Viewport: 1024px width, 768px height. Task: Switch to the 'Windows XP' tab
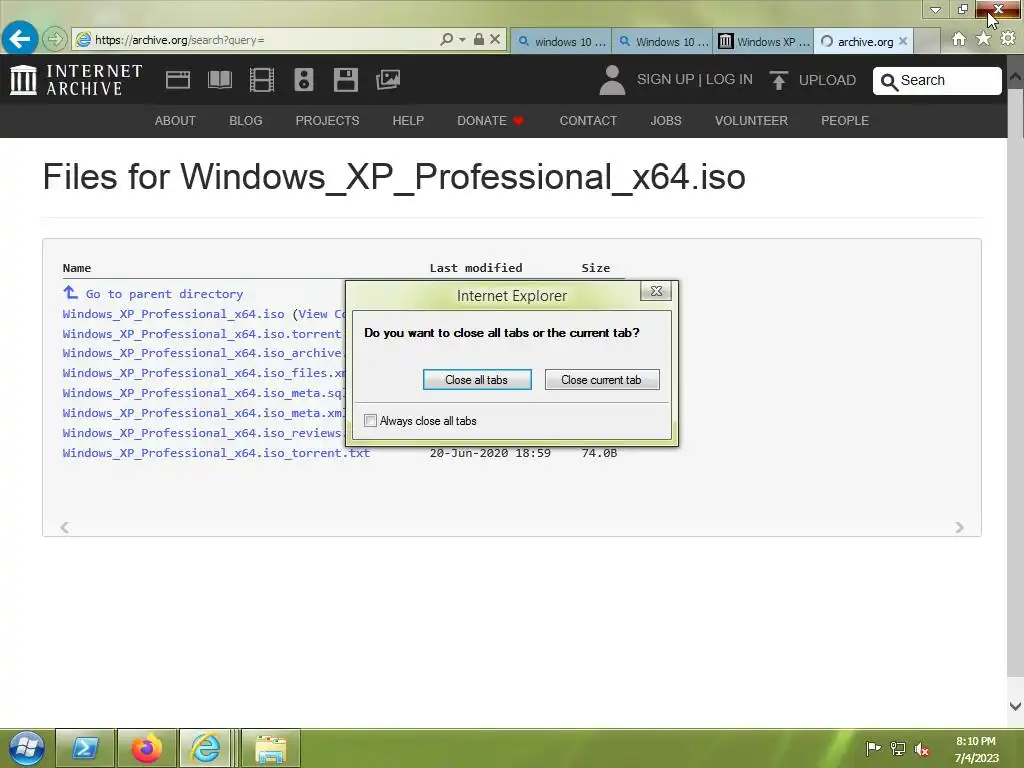pos(764,41)
